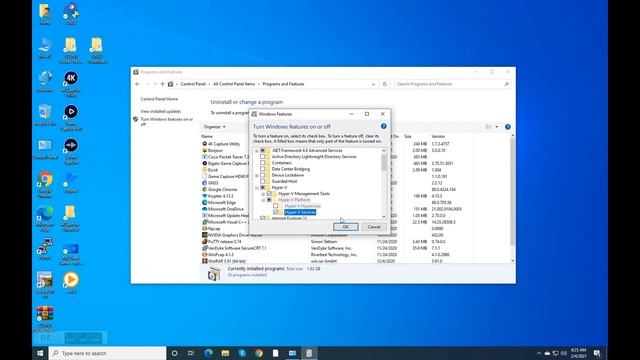Click the refresh button beside address bar
The image size is (640, 360).
pos(384,84)
